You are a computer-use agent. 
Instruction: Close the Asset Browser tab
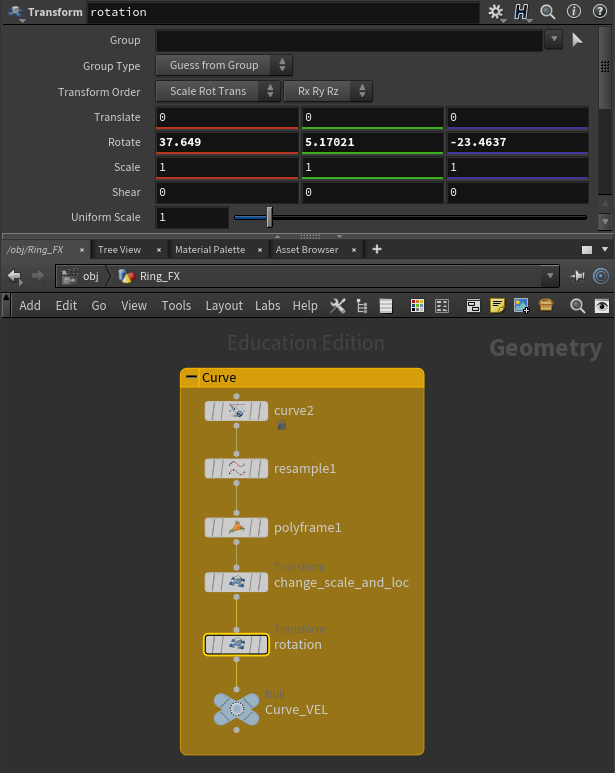click(x=354, y=250)
